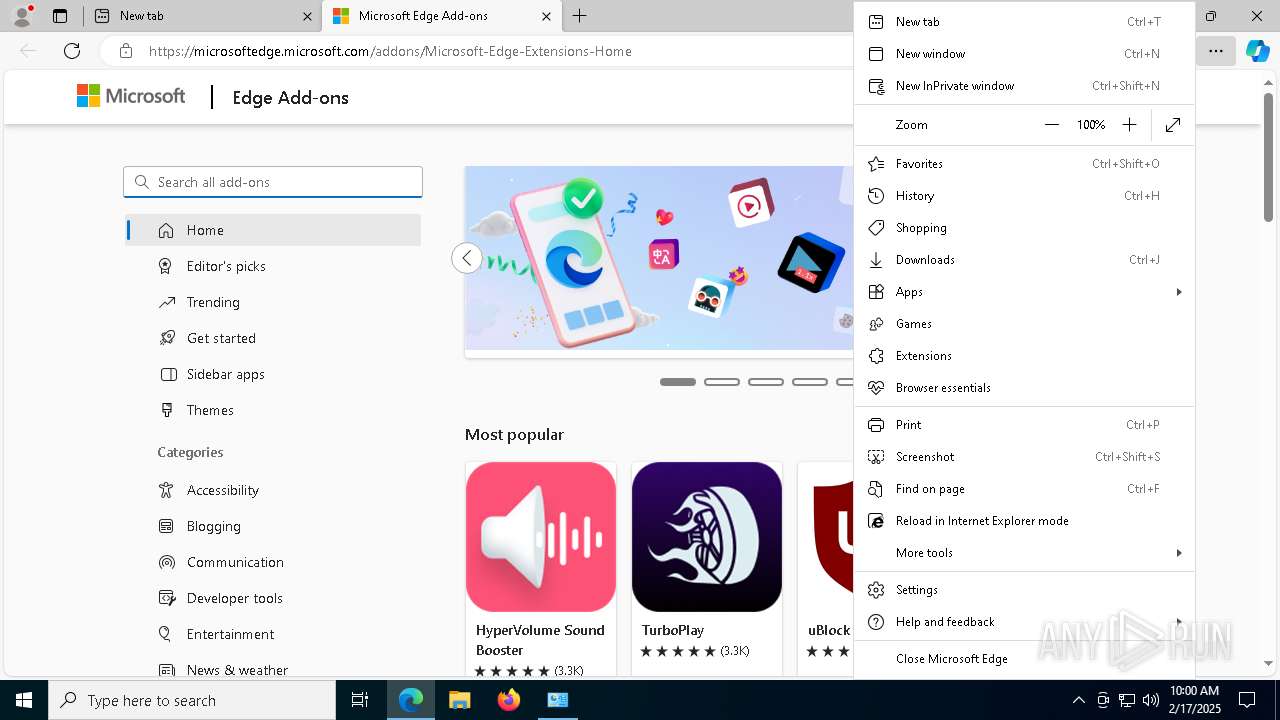Image resolution: width=1280 pixels, height=720 pixels.
Task: Select New tab menu entry
Action: [1025, 22]
